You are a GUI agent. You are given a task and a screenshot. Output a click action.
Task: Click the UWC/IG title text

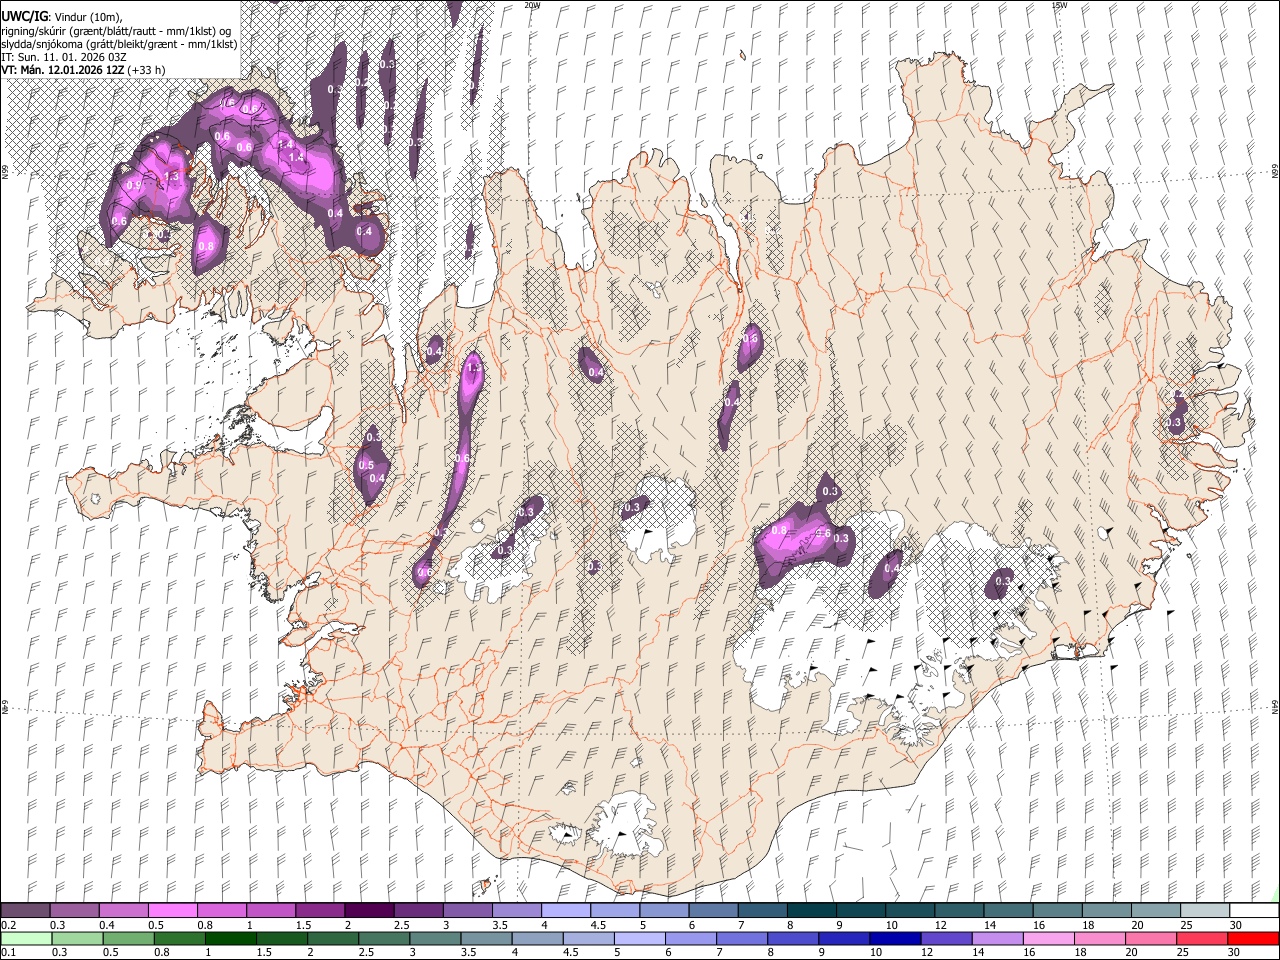pos(25,16)
